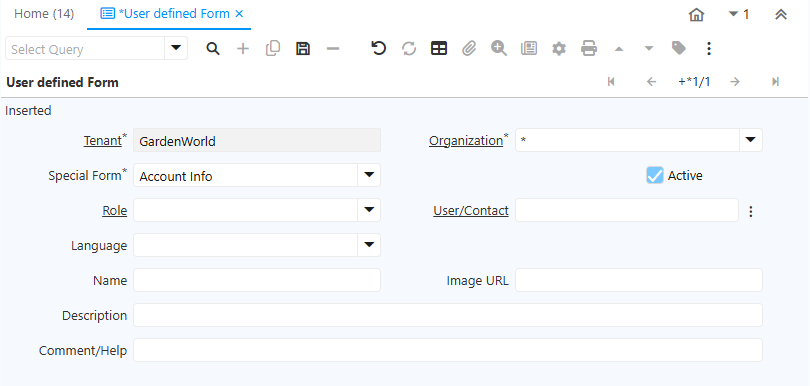Click the Process gear icon
The width and height of the screenshot is (810, 386).
(x=559, y=49)
